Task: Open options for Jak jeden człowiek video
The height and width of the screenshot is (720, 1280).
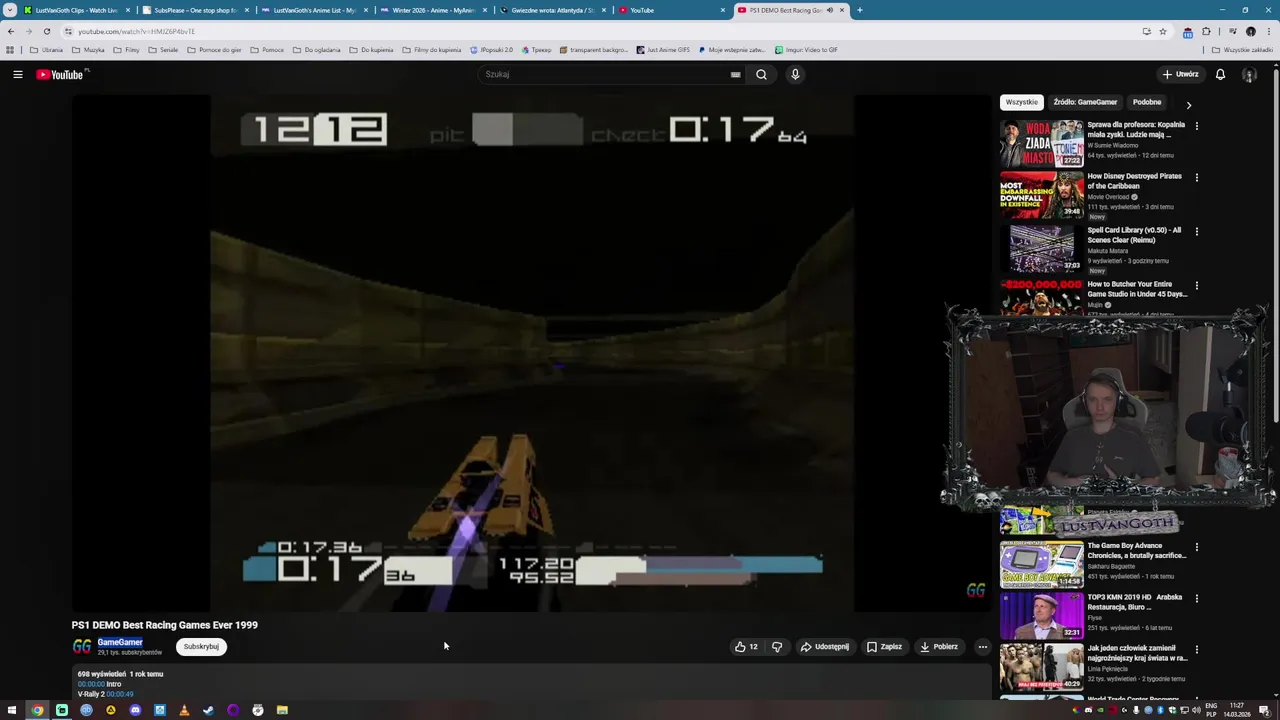Action: pos(1196,649)
